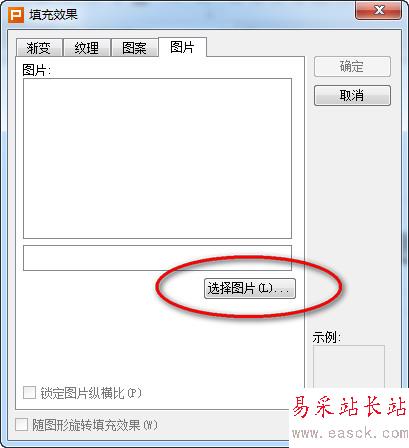
Task: Click the 示例 sample preview box
Action: pos(349,367)
